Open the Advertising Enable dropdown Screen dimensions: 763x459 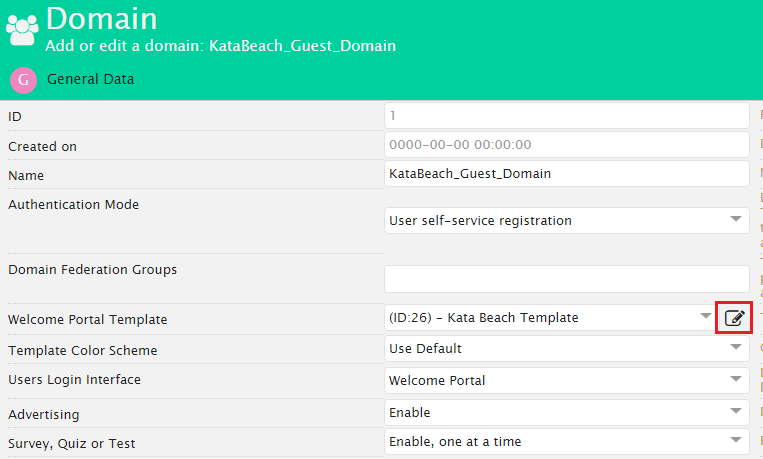566,412
